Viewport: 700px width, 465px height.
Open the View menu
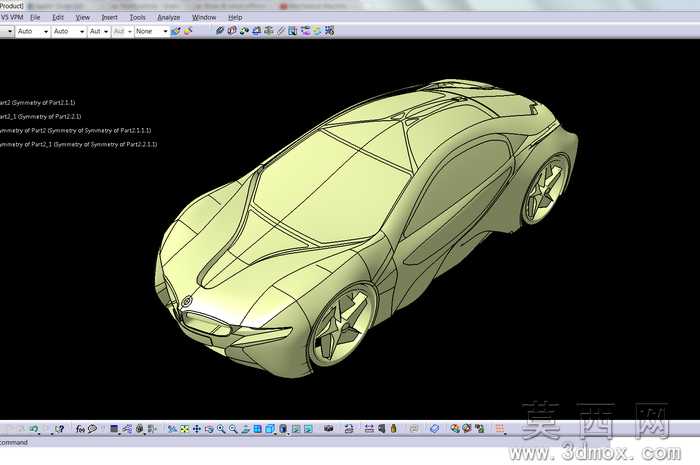83,17
